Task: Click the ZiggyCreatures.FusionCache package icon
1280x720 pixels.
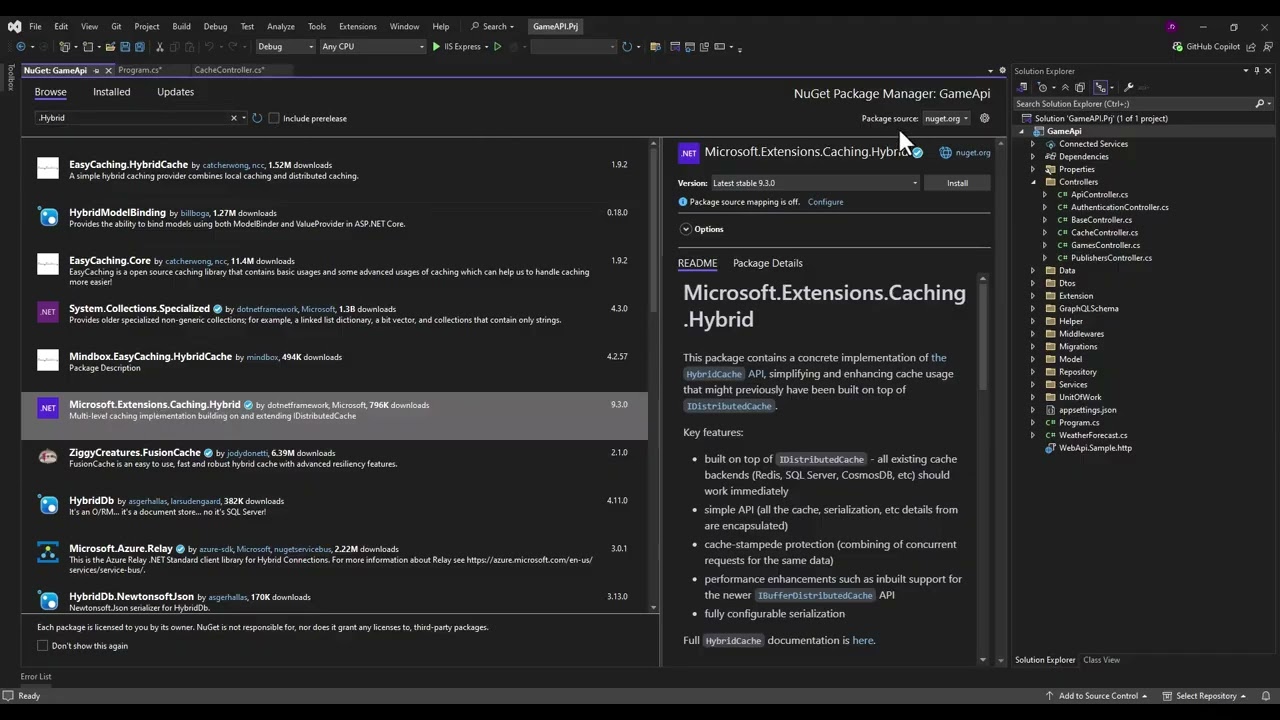Action: click(x=48, y=456)
